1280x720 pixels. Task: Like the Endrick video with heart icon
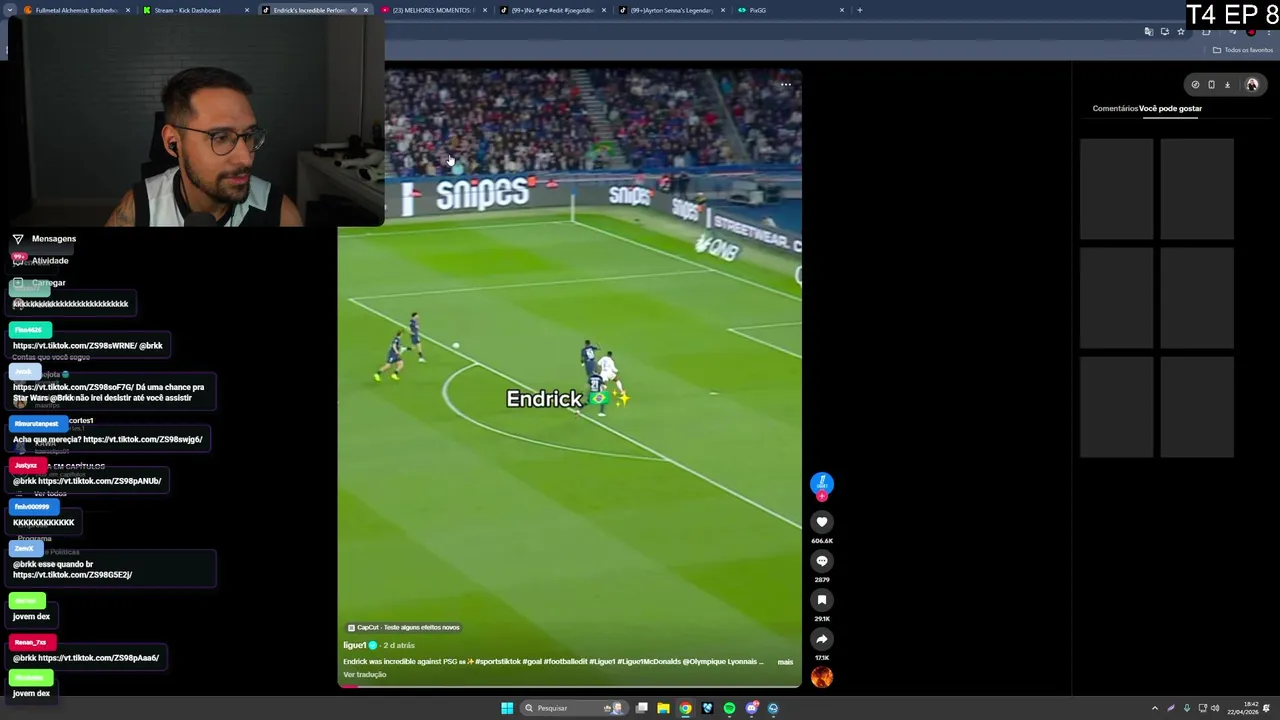[822, 522]
